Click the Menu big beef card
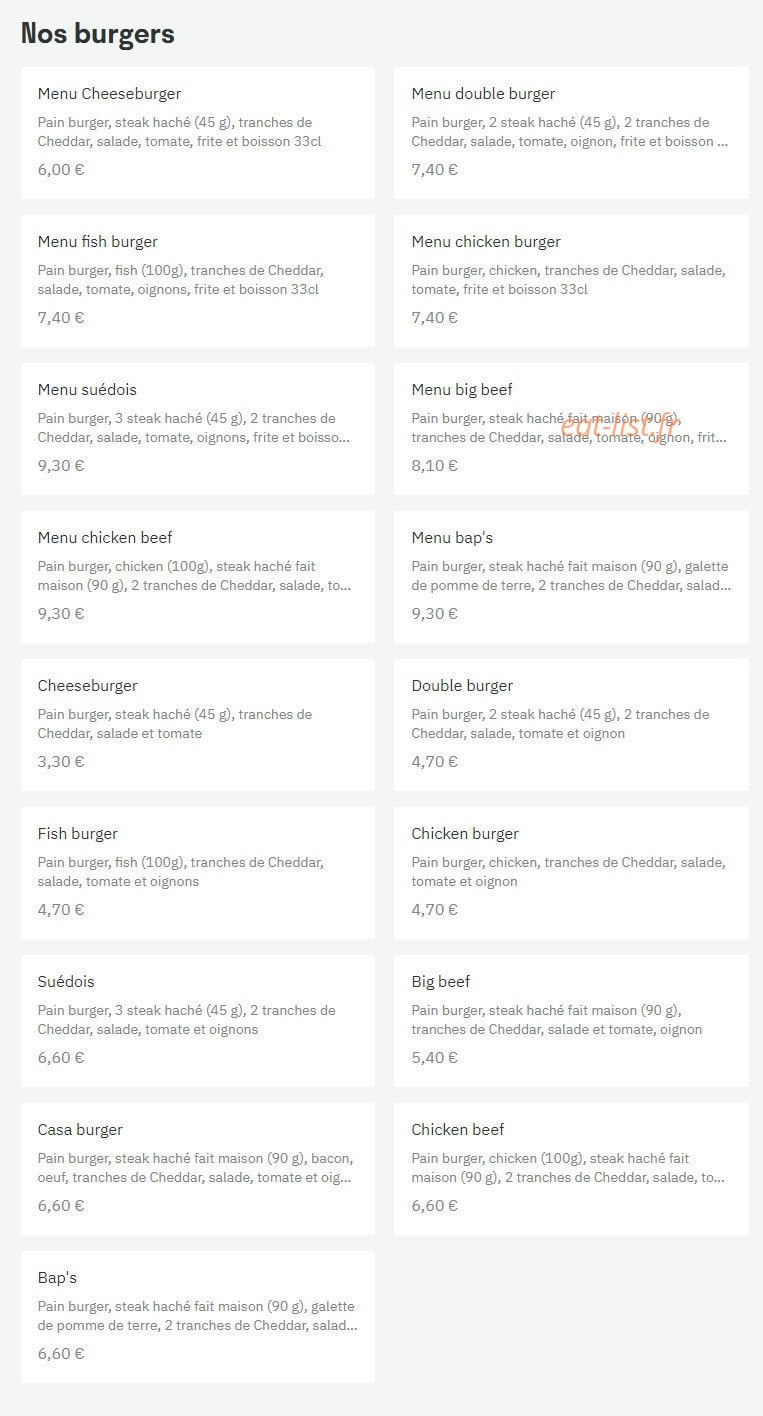 point(571,429)
